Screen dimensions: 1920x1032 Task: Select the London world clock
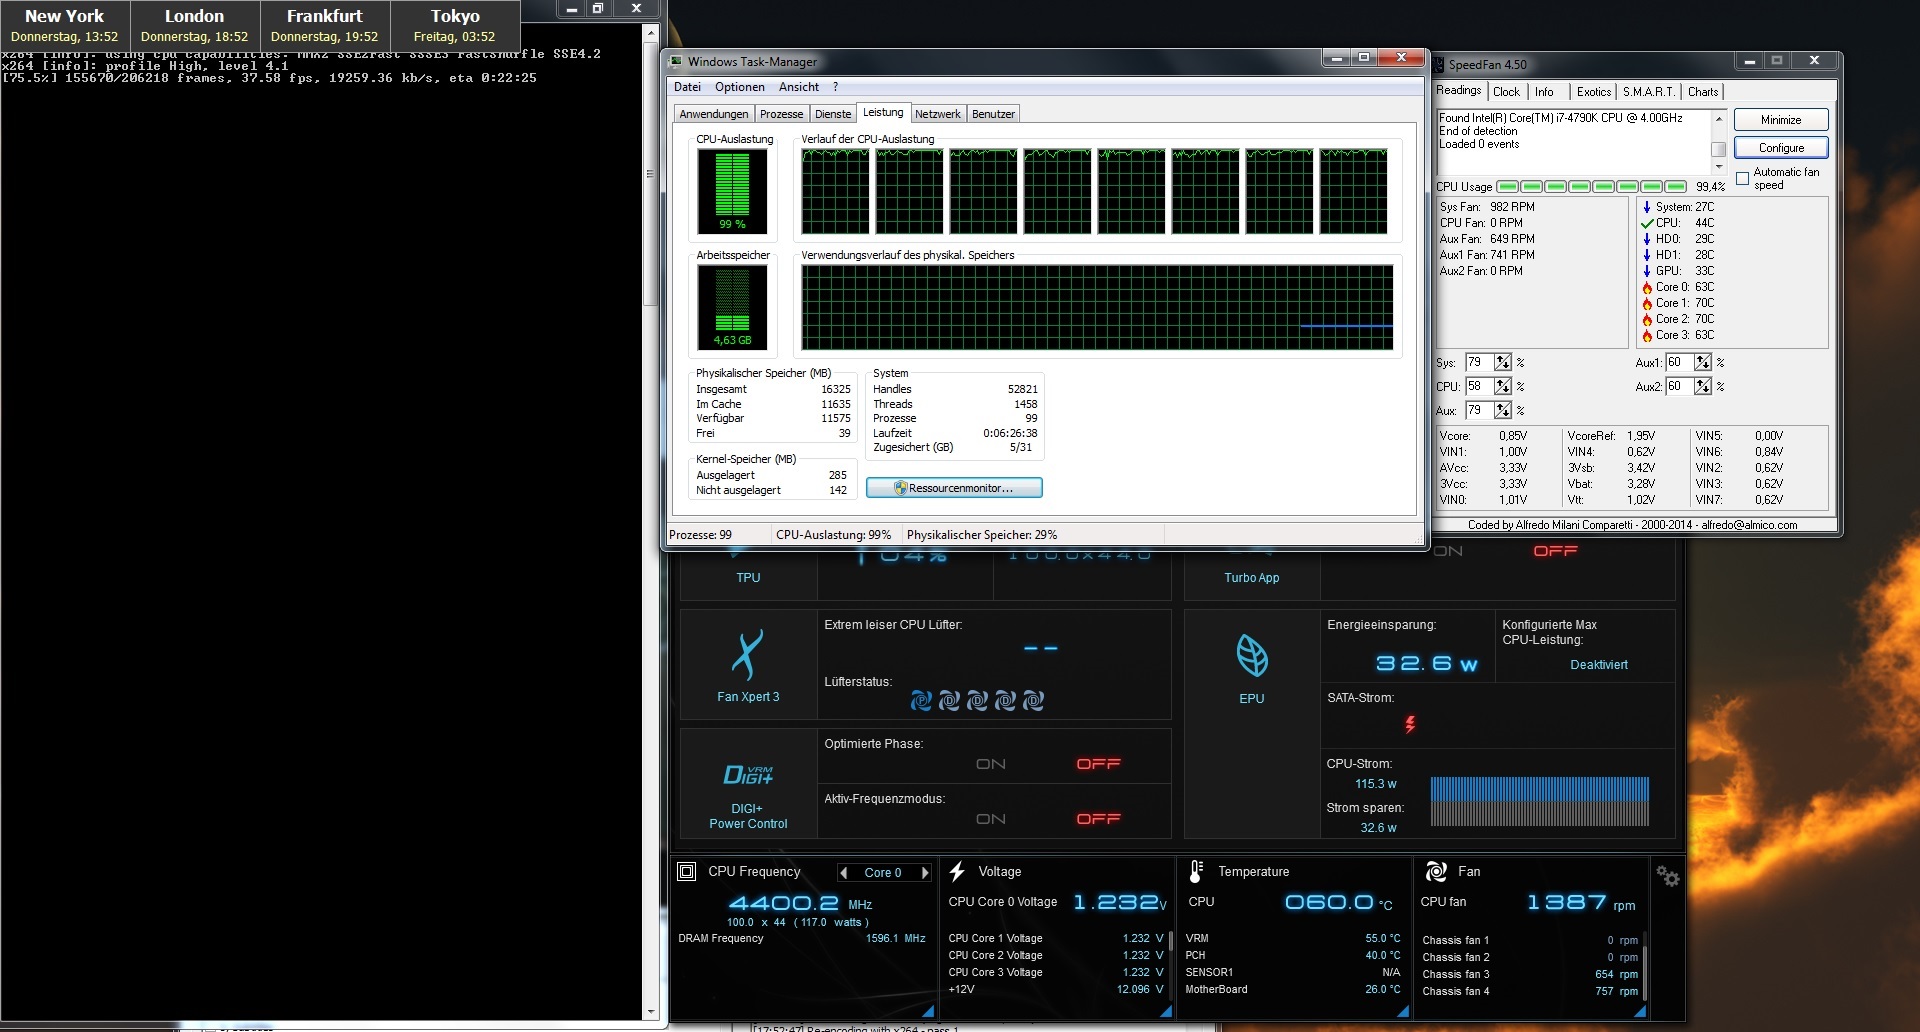pyautogui.click(x=195, y=24)
